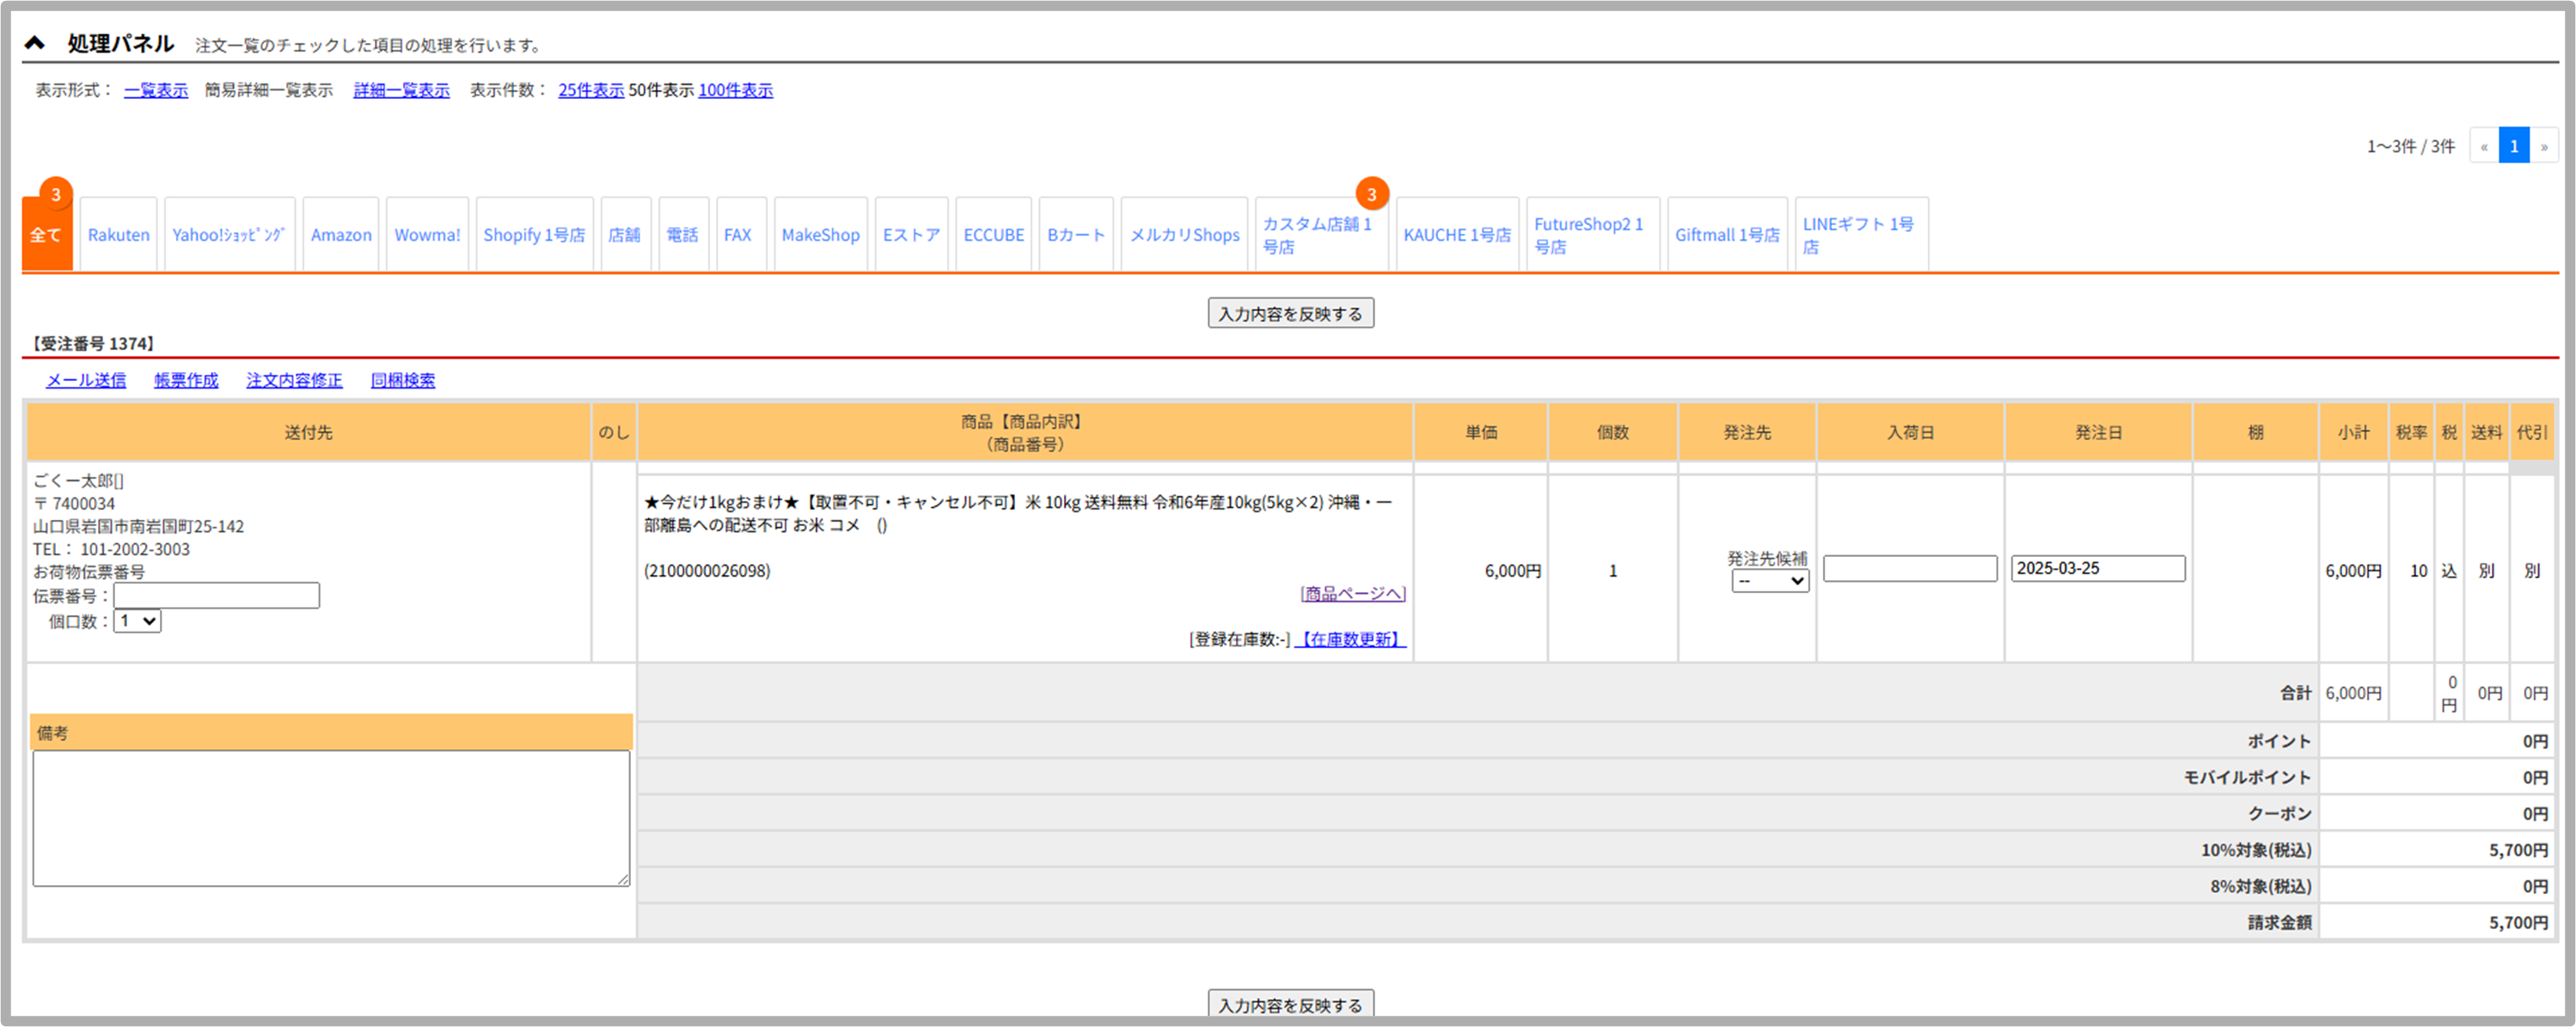The height and width of the screenshot is (1027, 2576).
Task: Click the bottom 入力内容を反映する button
Action: tap(1290, 1004)
